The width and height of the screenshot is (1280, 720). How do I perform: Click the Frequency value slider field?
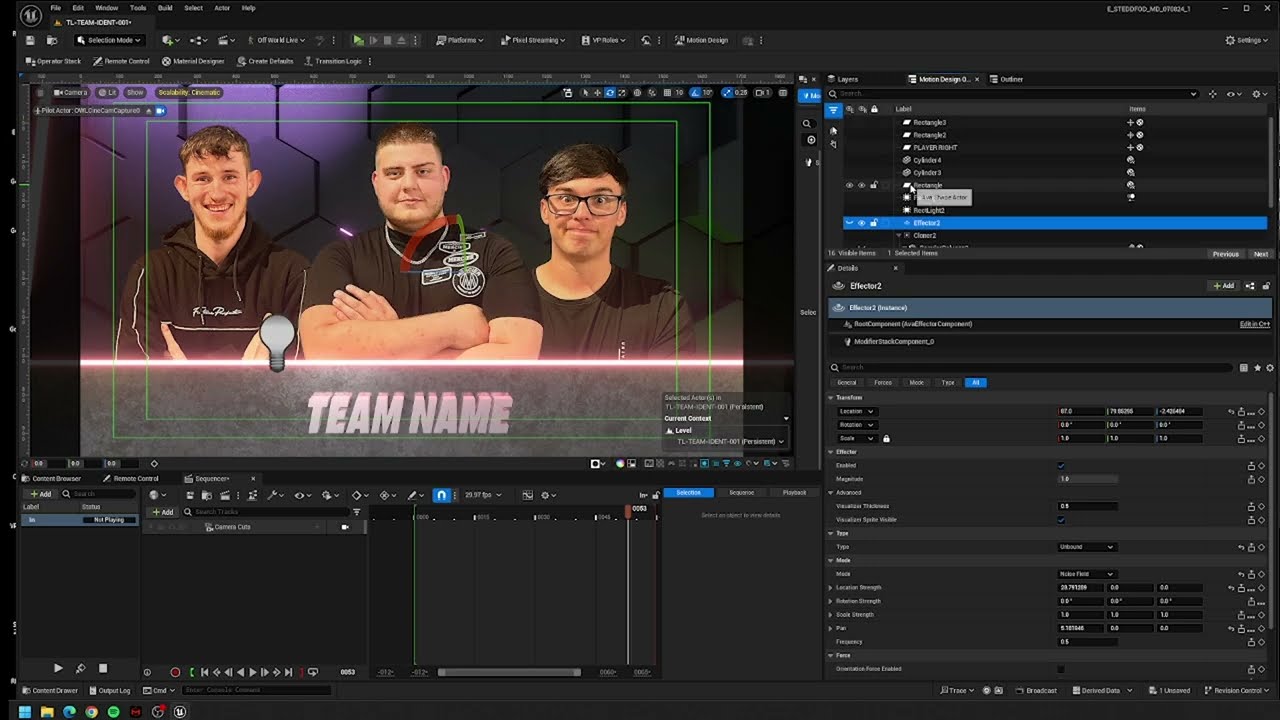click(x=1087, y=642)
